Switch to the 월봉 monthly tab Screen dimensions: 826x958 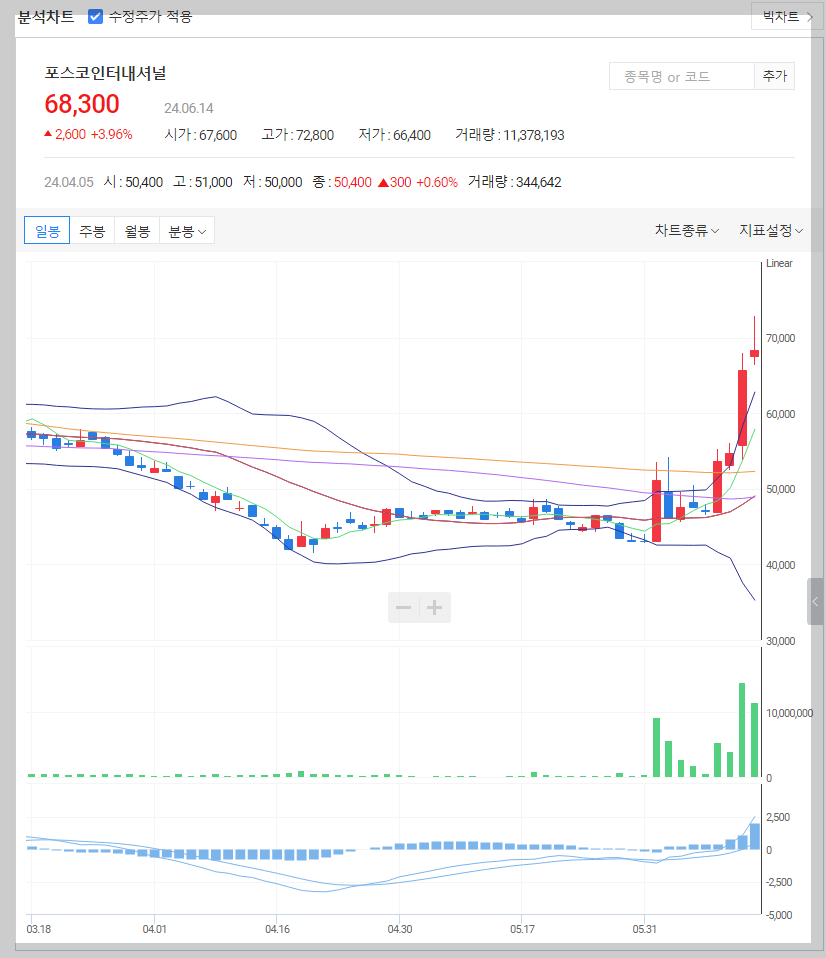[137, 231]
